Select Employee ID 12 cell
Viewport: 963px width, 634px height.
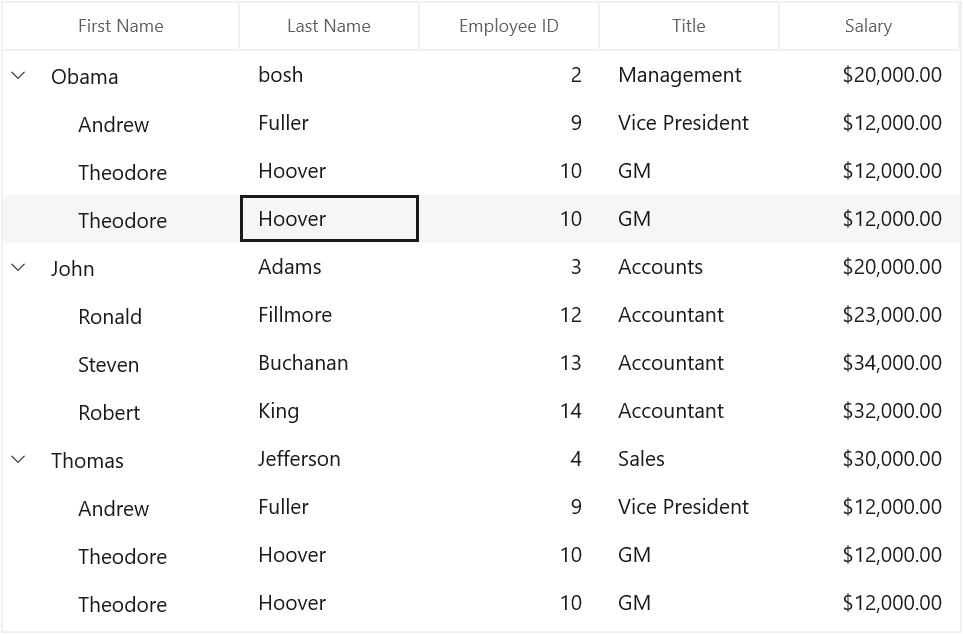pos(509,315)
